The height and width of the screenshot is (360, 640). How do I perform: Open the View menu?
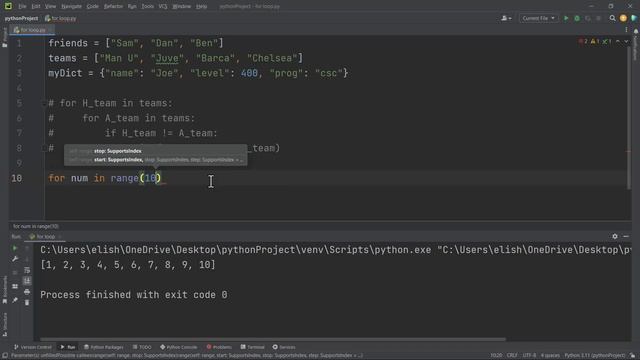50,6
